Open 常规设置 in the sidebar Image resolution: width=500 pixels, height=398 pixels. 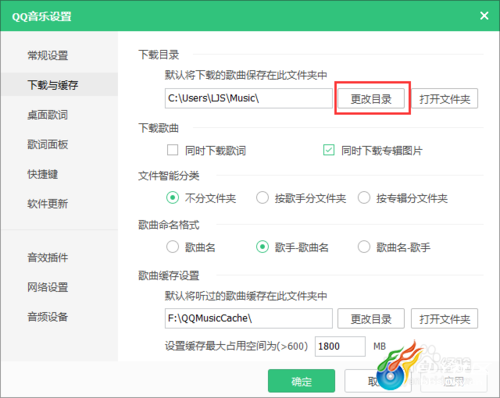pyautogui.click(x=48, y=55)
